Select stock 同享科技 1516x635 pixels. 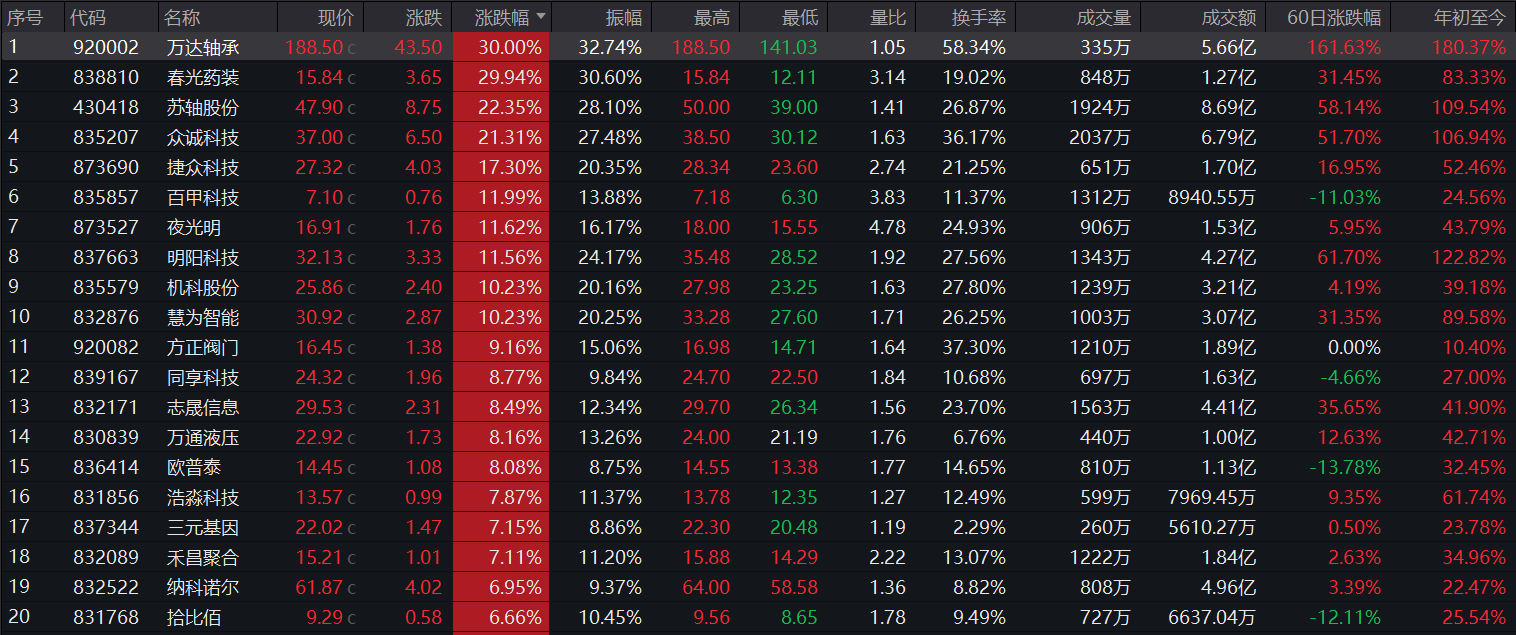(203, 377)
